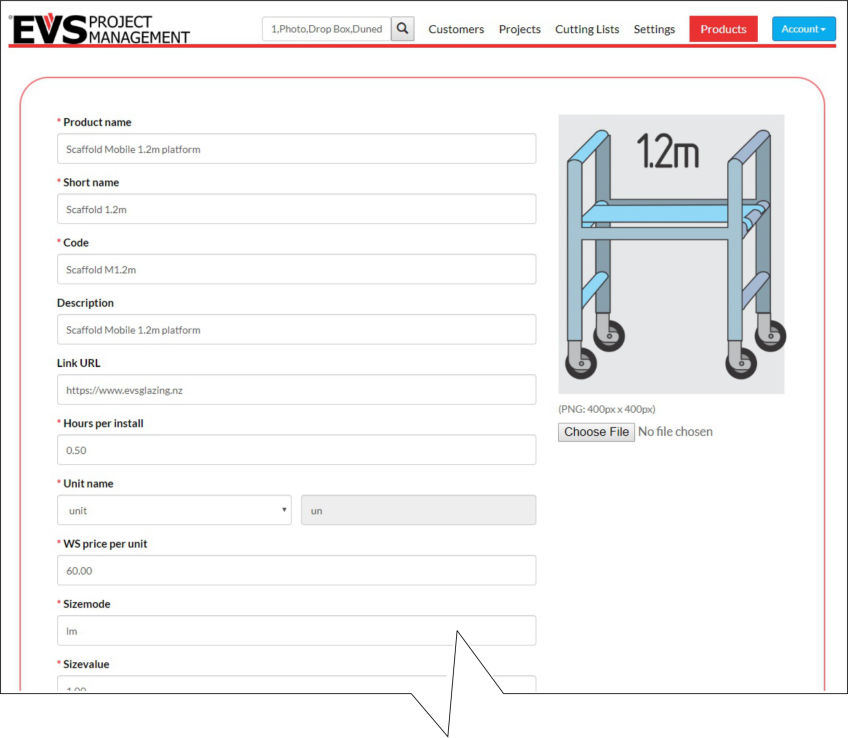This screenshot has height=738, width=848.
Task: Click the red Products button
Action: [x=723, y=29]
